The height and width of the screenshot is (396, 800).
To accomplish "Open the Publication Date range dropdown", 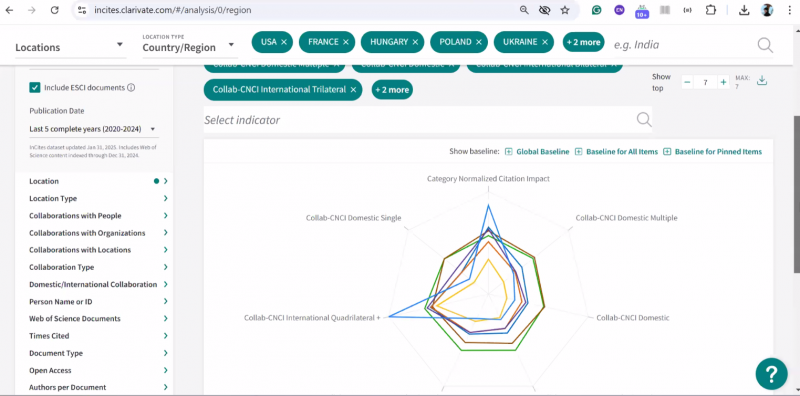I will [x=93, y=129].
